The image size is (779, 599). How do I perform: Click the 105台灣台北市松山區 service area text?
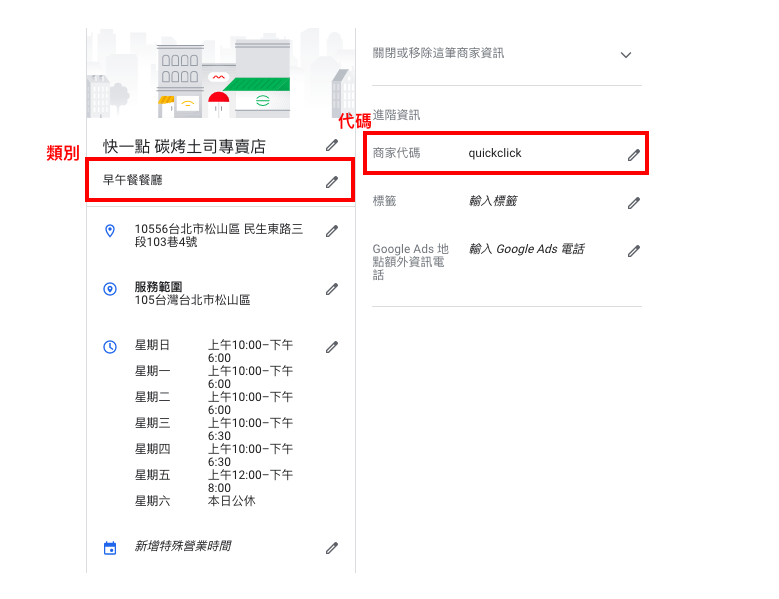pyautogui.click(x=192, y=300)
